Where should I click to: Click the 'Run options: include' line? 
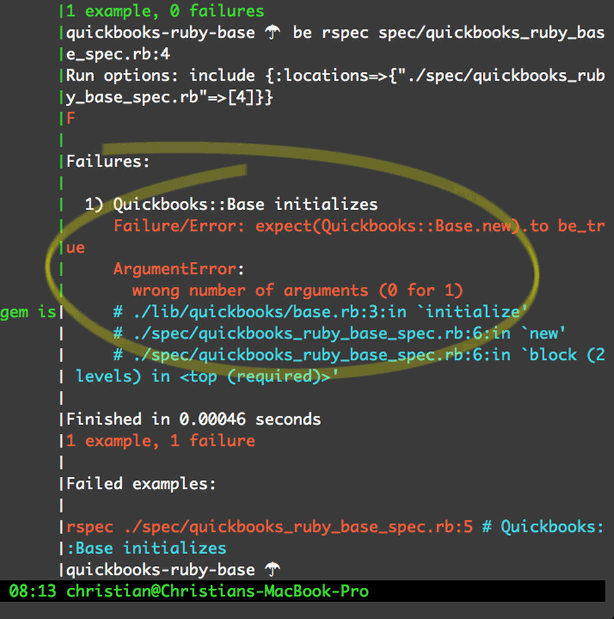[x=335, y=75]
